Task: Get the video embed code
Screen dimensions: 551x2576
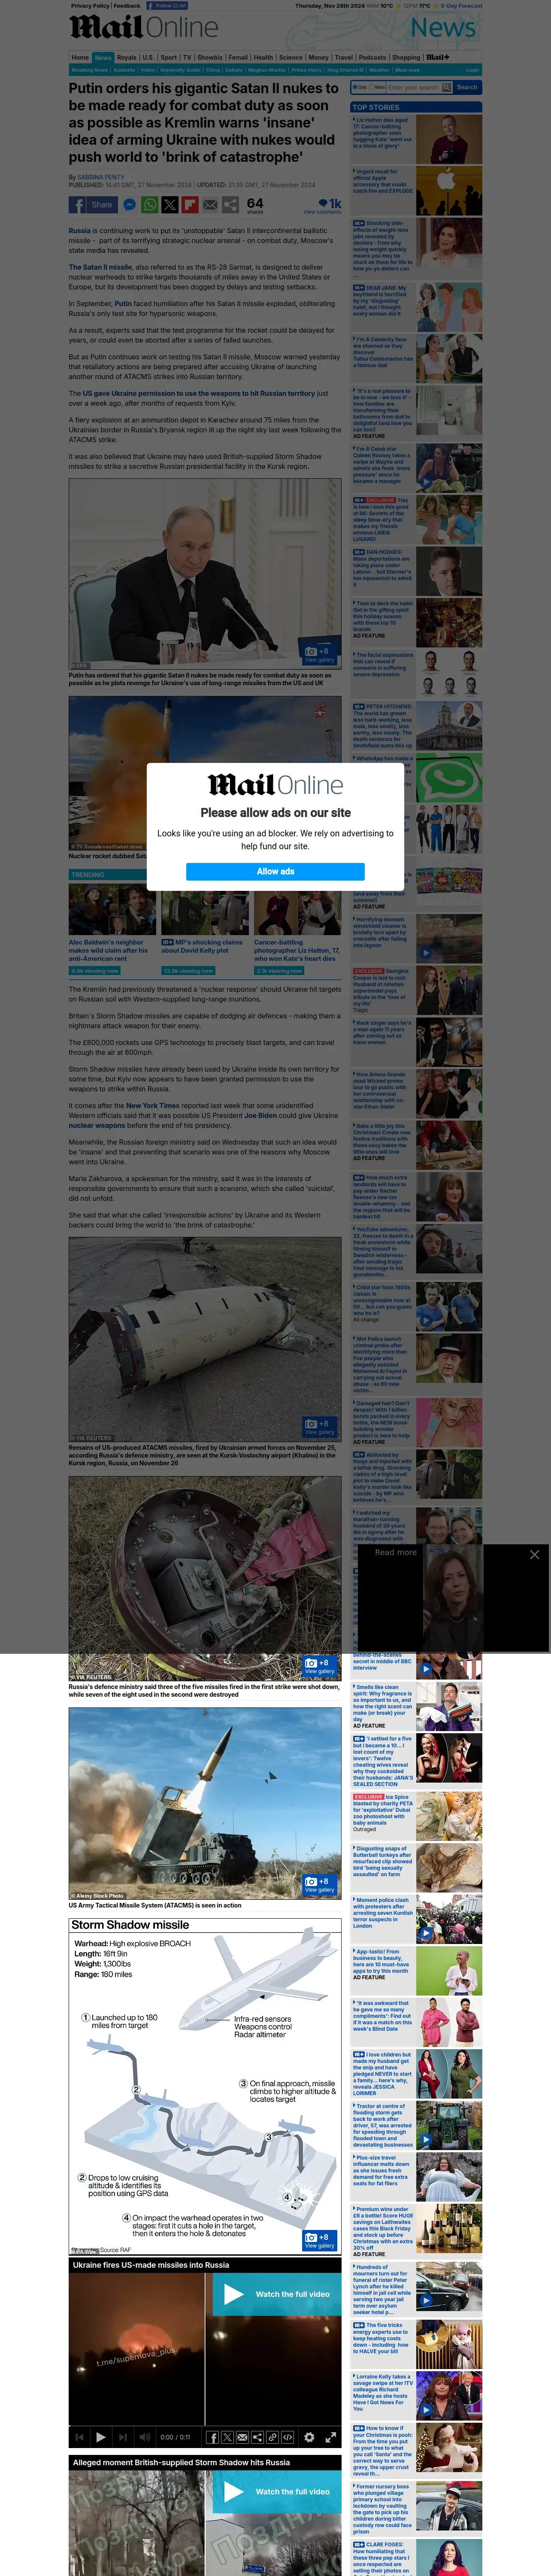Action: [x=287, y=2437]
